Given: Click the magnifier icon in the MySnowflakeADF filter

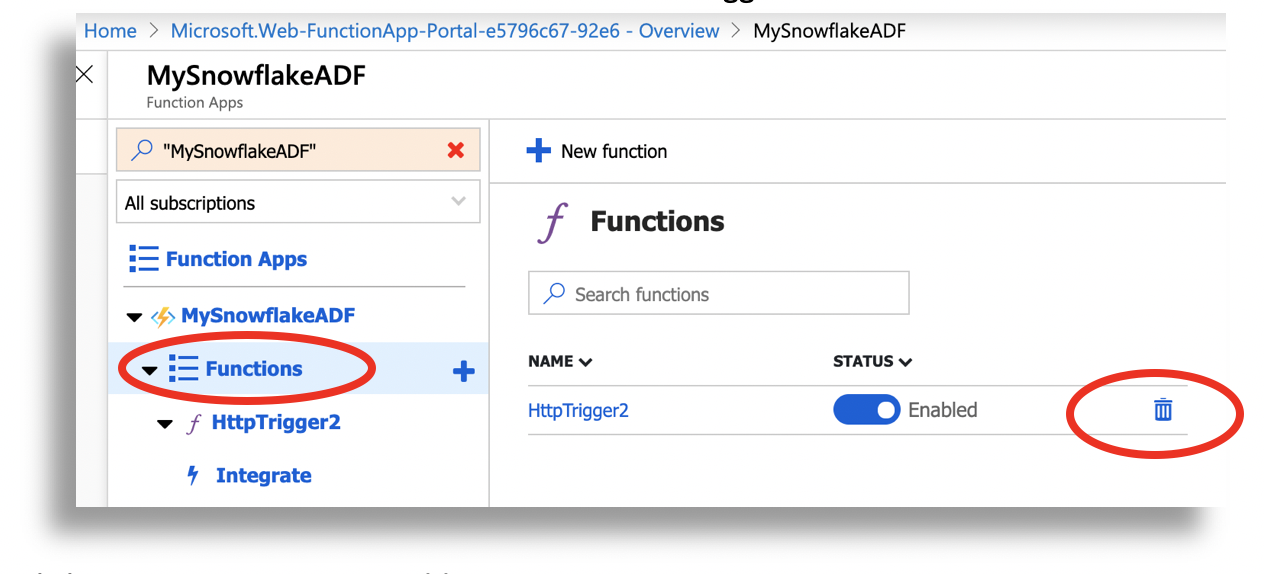Looking at the screenshot, I should 143,150.
